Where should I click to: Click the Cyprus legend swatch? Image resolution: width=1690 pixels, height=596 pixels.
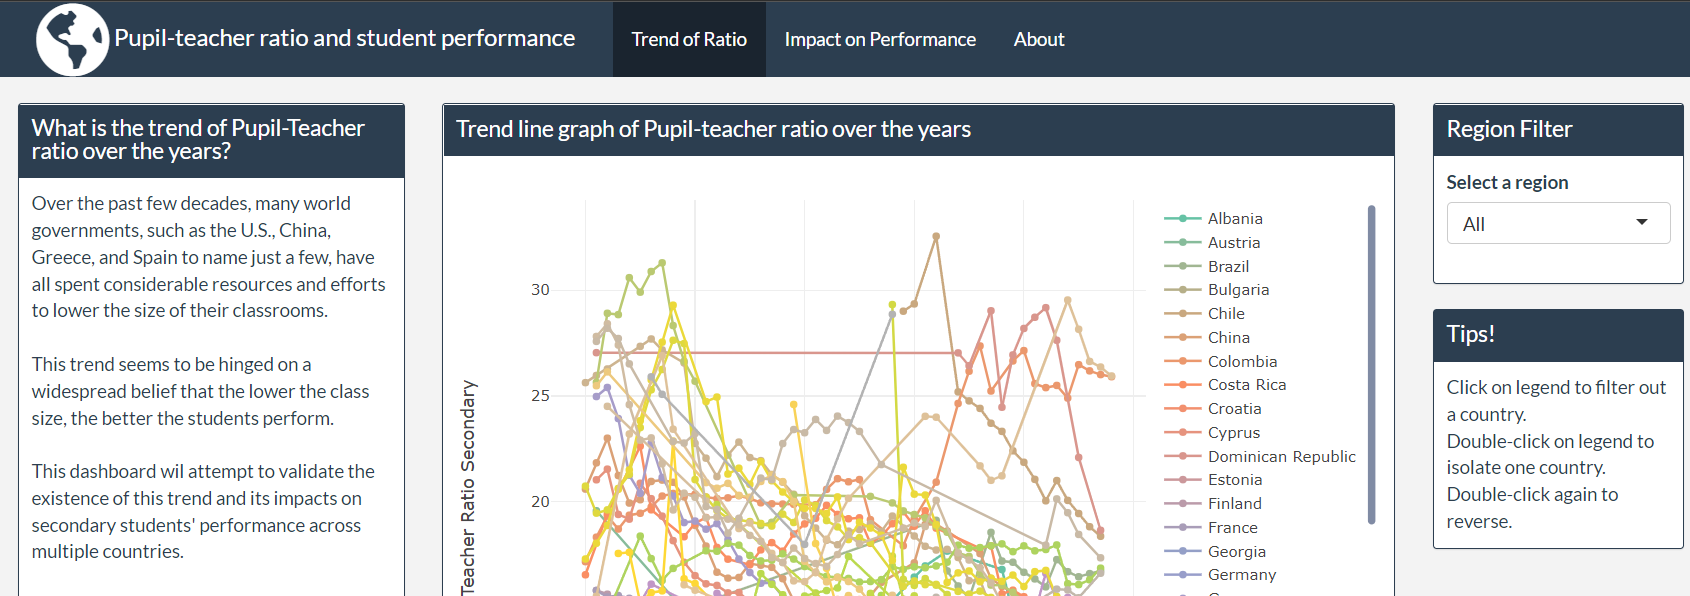point(1183,433)
